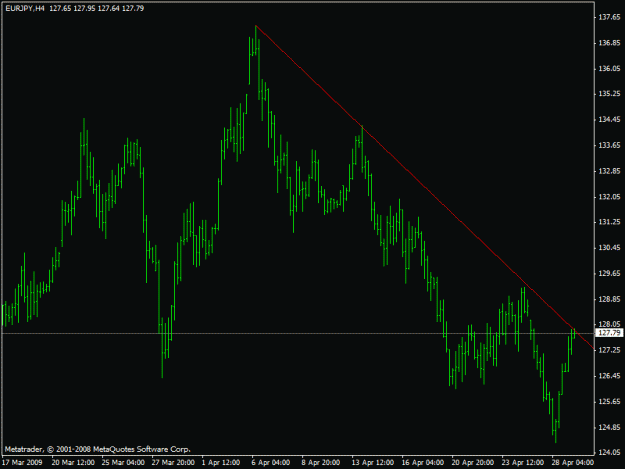Click the 127.25 price axis label

(x=609, y=350)
